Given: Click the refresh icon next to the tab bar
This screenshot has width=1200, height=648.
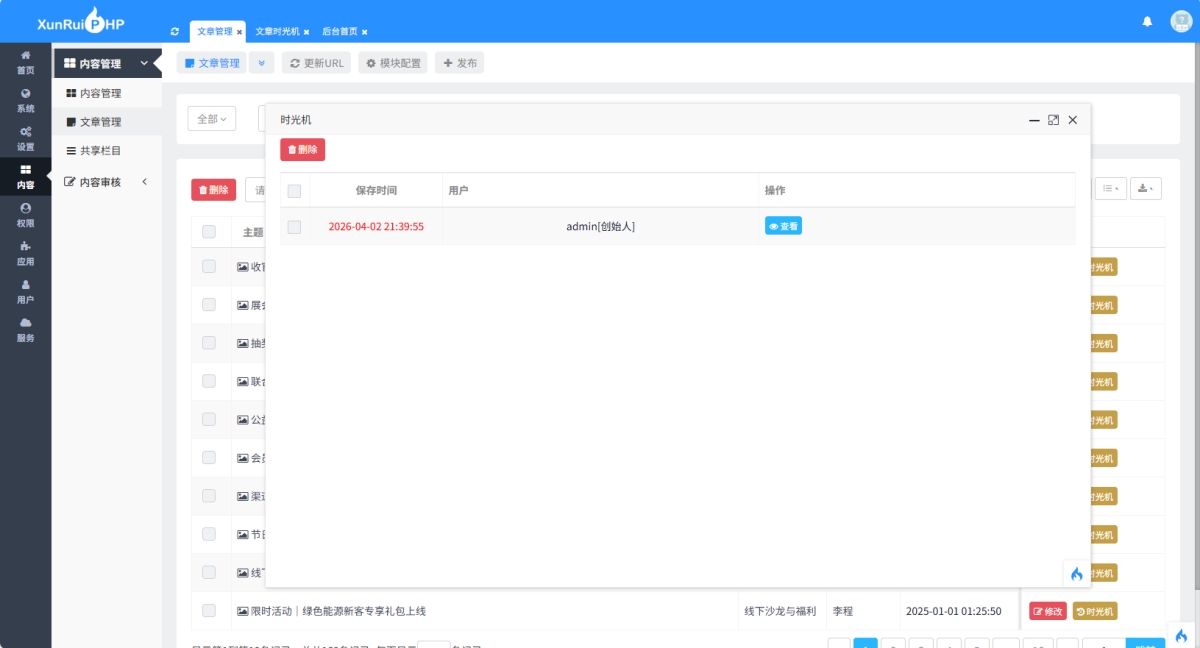Looking at the screenshot, I should [173, 31].
